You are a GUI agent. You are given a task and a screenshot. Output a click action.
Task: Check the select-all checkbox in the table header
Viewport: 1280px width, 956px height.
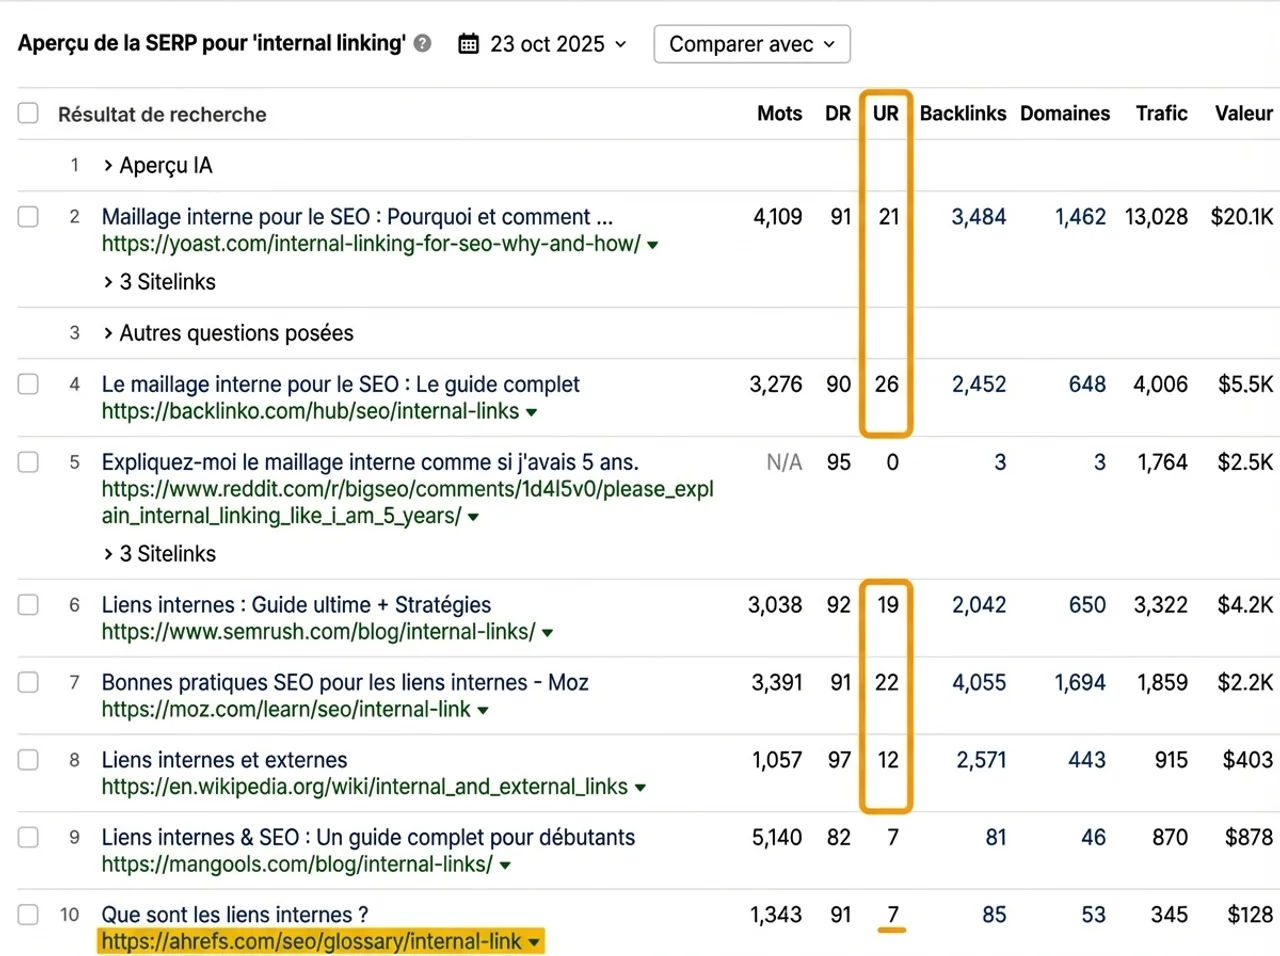(x=27, y=113)
